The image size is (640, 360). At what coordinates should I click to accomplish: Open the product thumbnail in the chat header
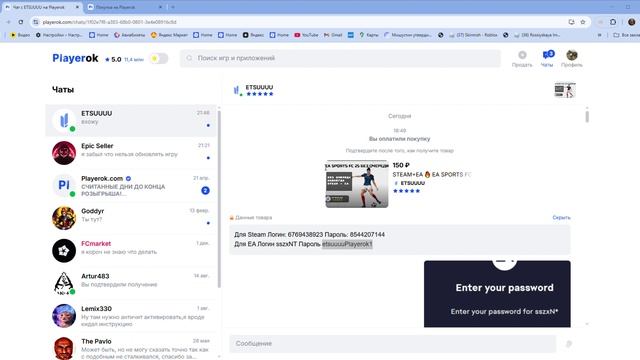pyautogui.click(x=565, y=90)
